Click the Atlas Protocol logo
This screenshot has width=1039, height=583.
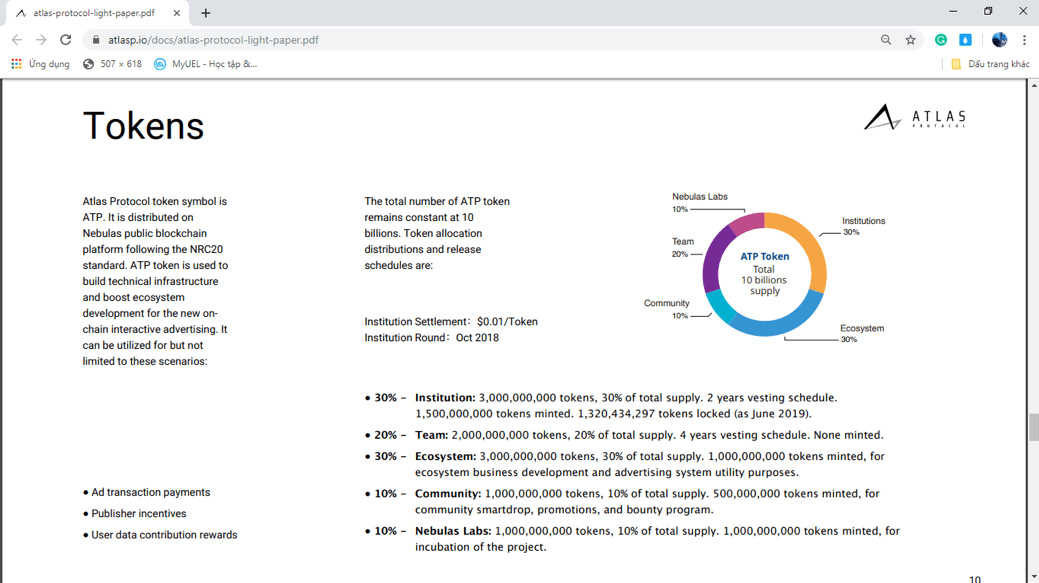click(x=915, y=117)
